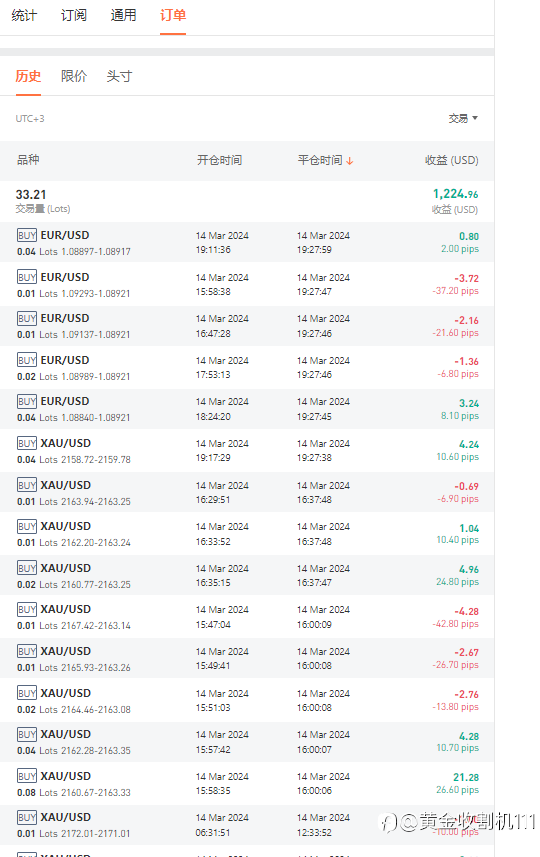Select EUR/USD trade with -3.72 loss
The height and width of the screenshot is (857, 540).
click(x=247, y=285)
